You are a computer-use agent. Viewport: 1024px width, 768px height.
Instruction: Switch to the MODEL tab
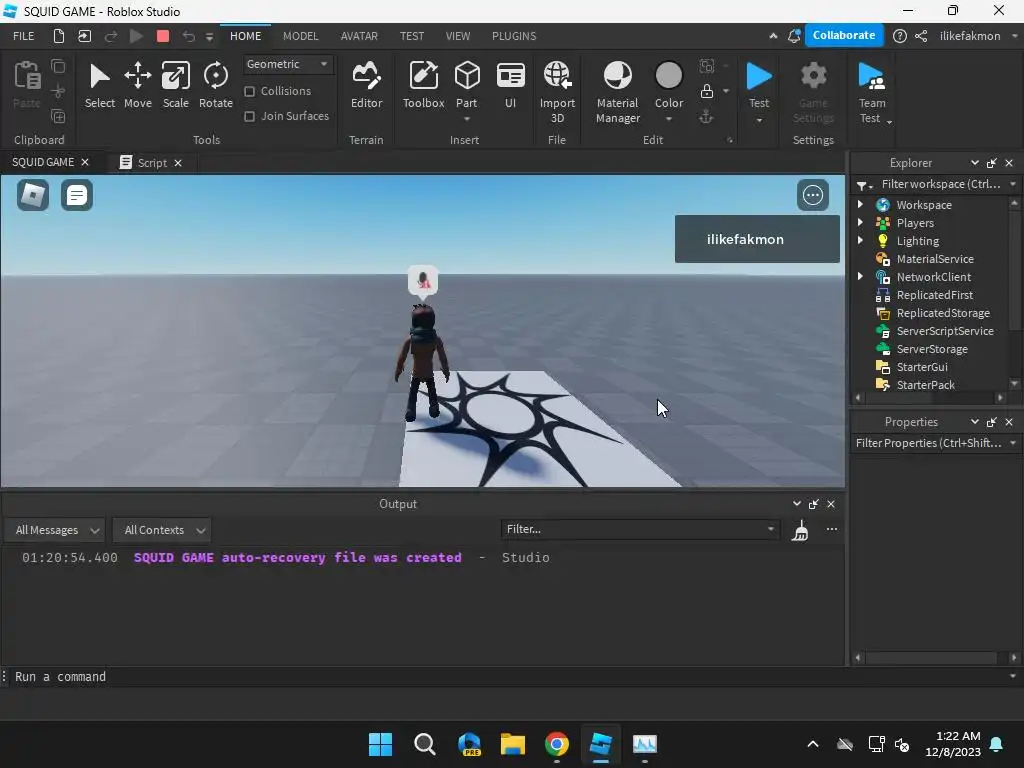[300, 36]
